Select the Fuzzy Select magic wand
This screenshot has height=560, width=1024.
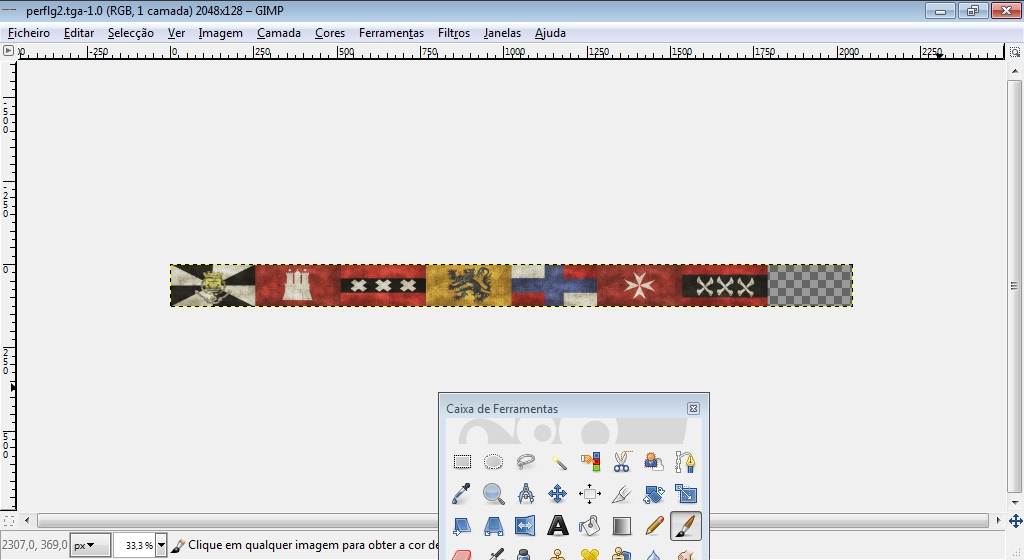(558, 462)
